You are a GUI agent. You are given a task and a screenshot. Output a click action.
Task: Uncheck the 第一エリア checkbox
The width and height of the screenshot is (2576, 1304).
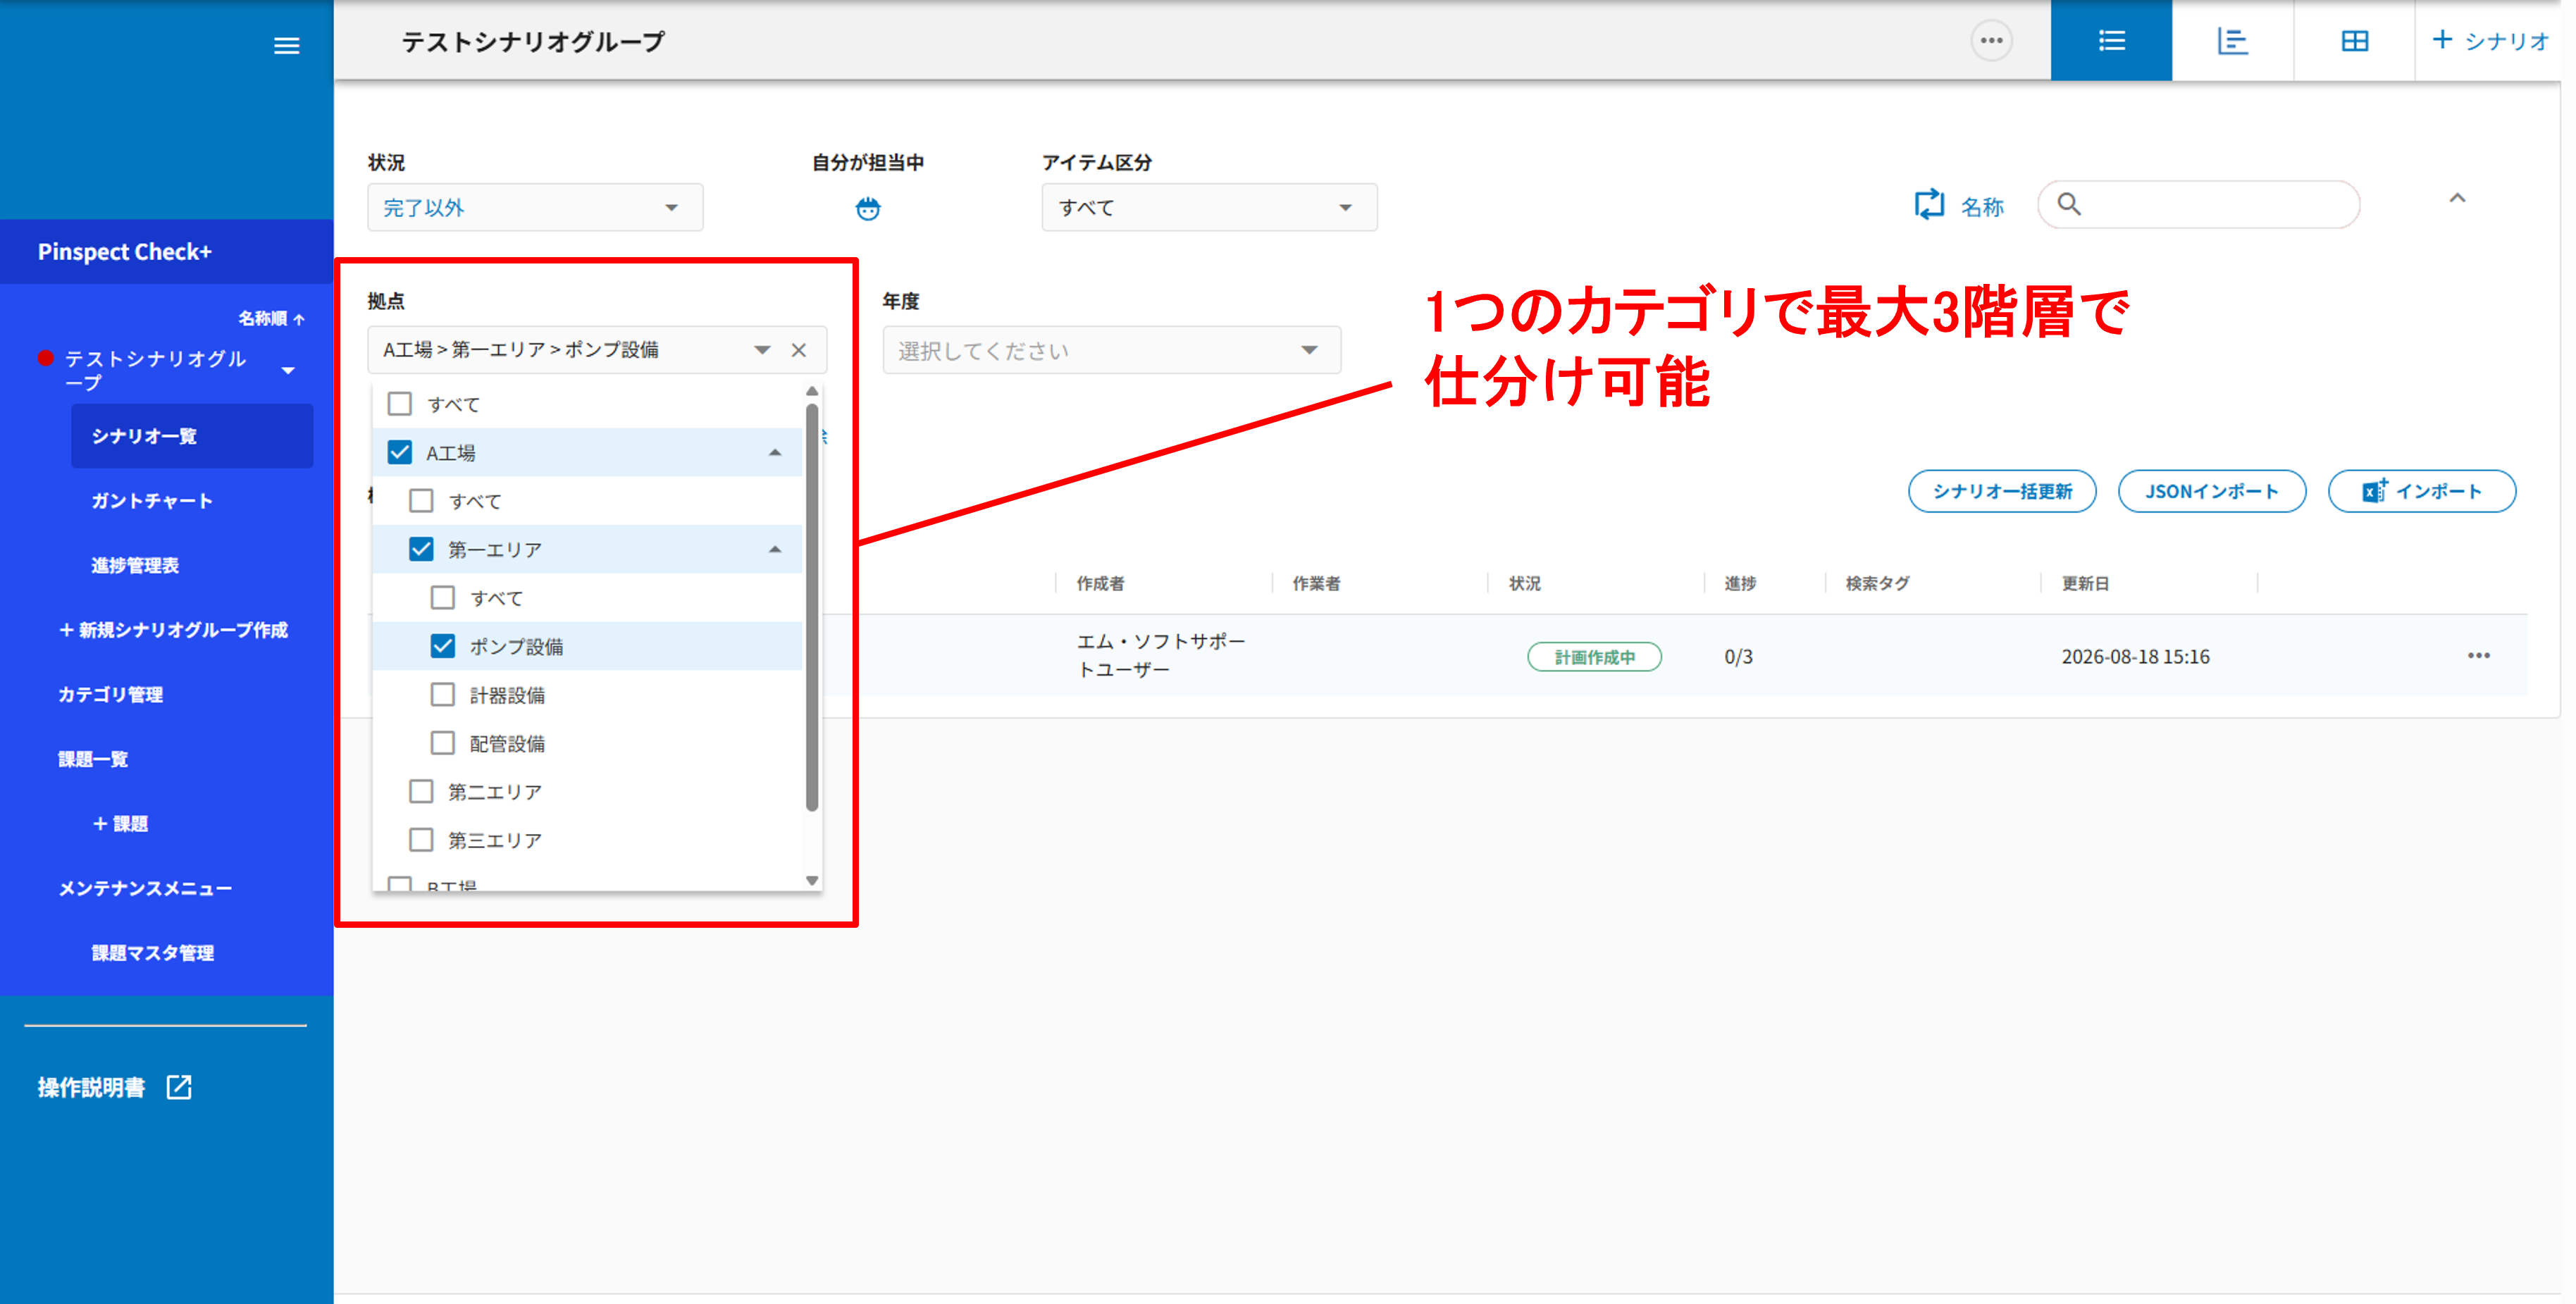pyautogui.click(x=422, y=549)
